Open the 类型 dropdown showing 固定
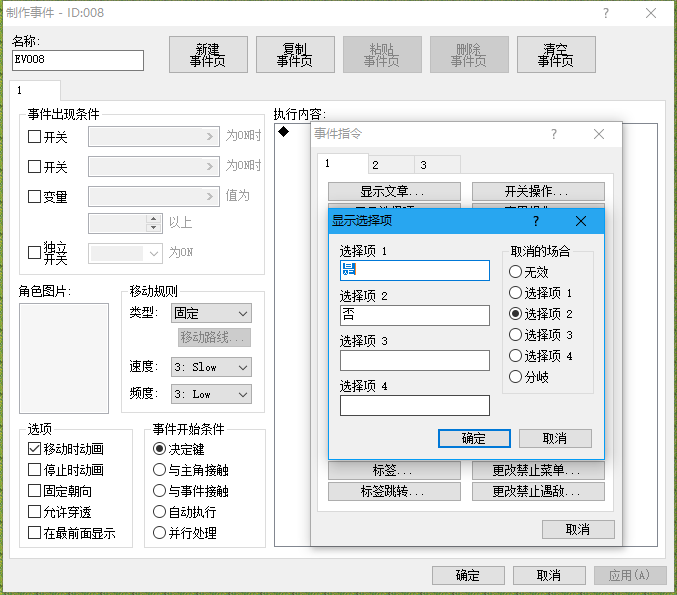Image resolution: width=677 pixels, height=595 pixels. coord(211,313)
